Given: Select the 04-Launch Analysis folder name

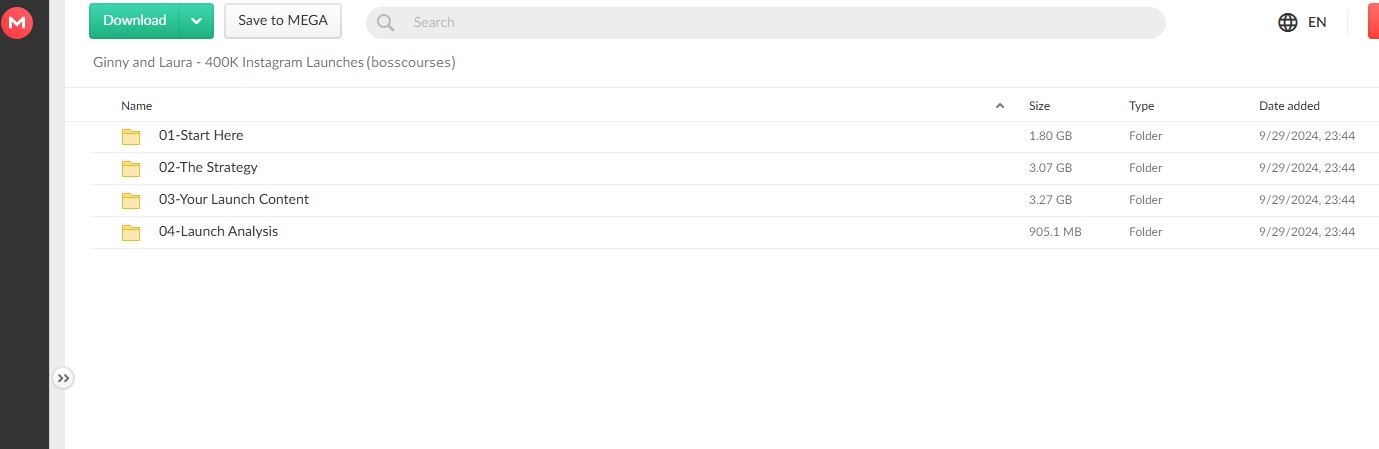Looking at the screenshot, I should [x=218, y=232].
